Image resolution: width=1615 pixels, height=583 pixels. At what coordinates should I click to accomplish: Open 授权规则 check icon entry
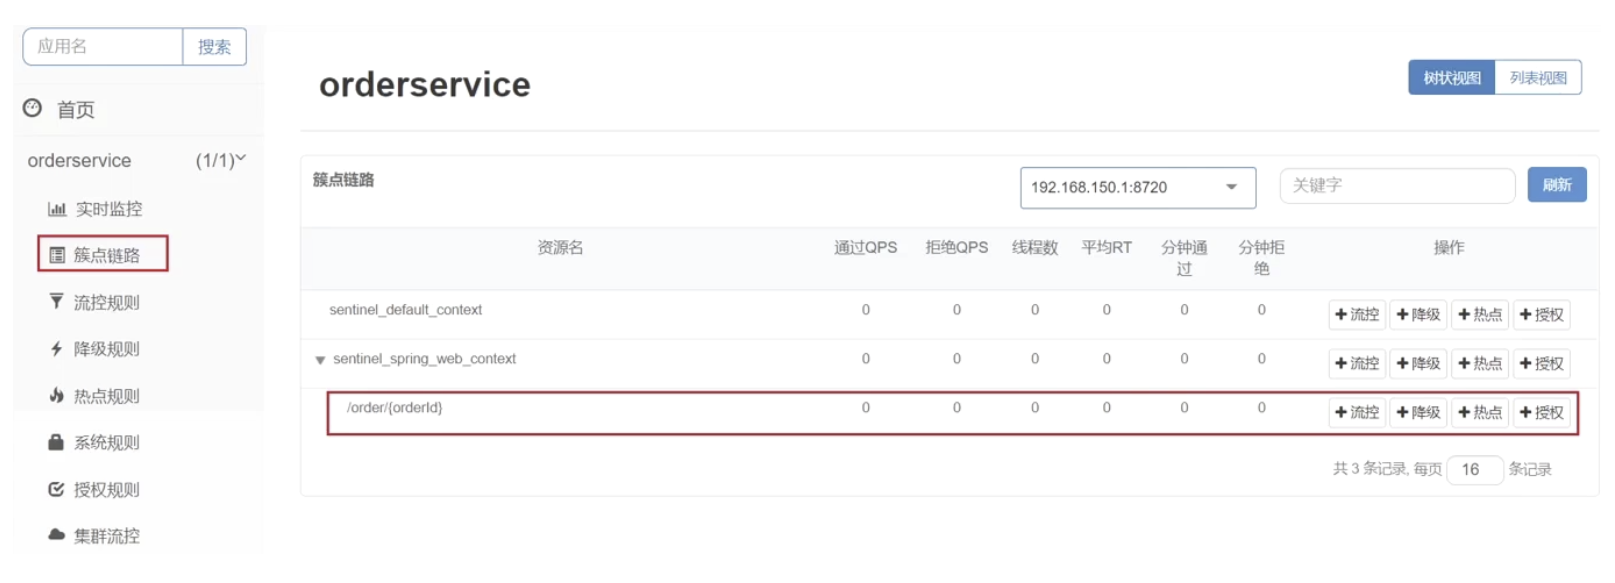pos(56,489)
